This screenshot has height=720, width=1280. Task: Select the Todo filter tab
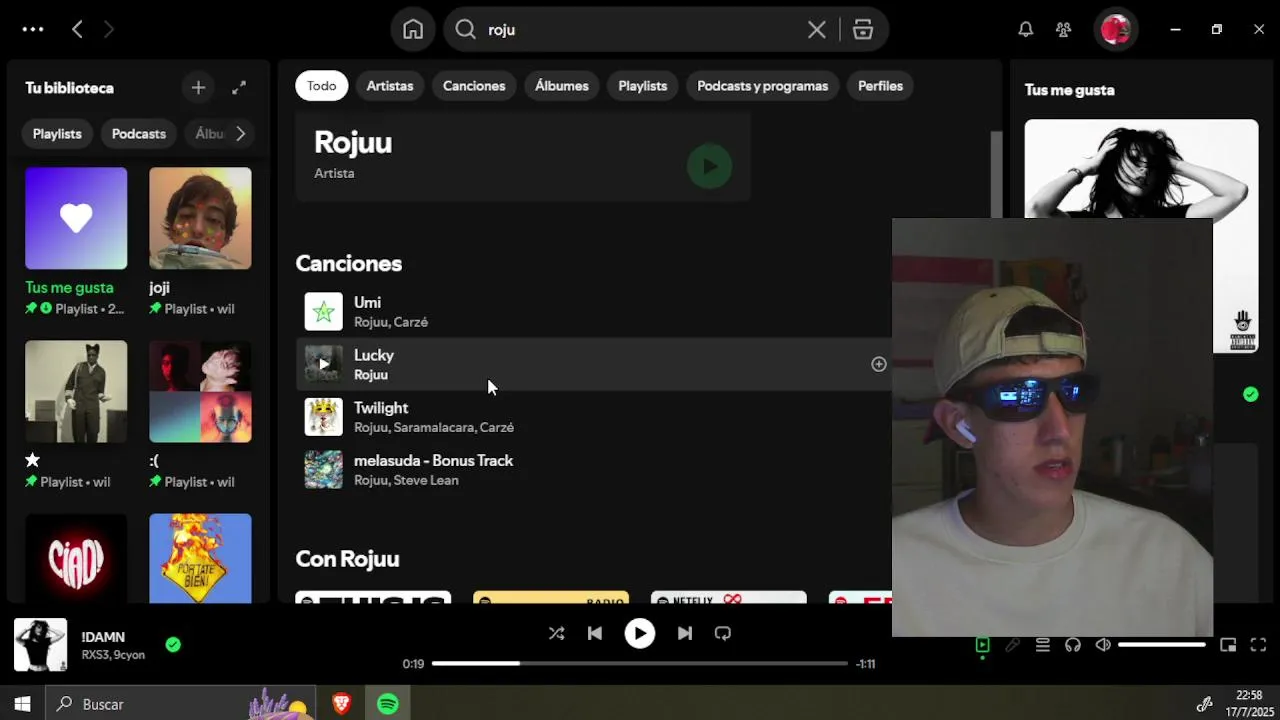(321, 86)
